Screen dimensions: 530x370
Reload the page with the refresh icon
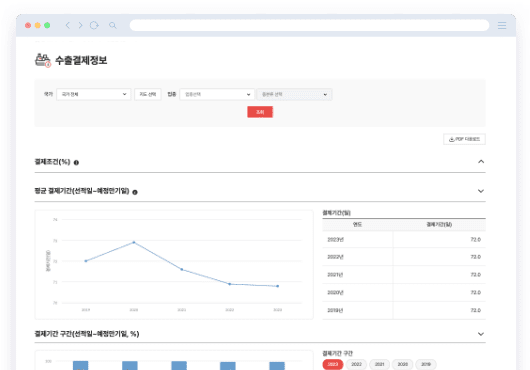(94, 25)
